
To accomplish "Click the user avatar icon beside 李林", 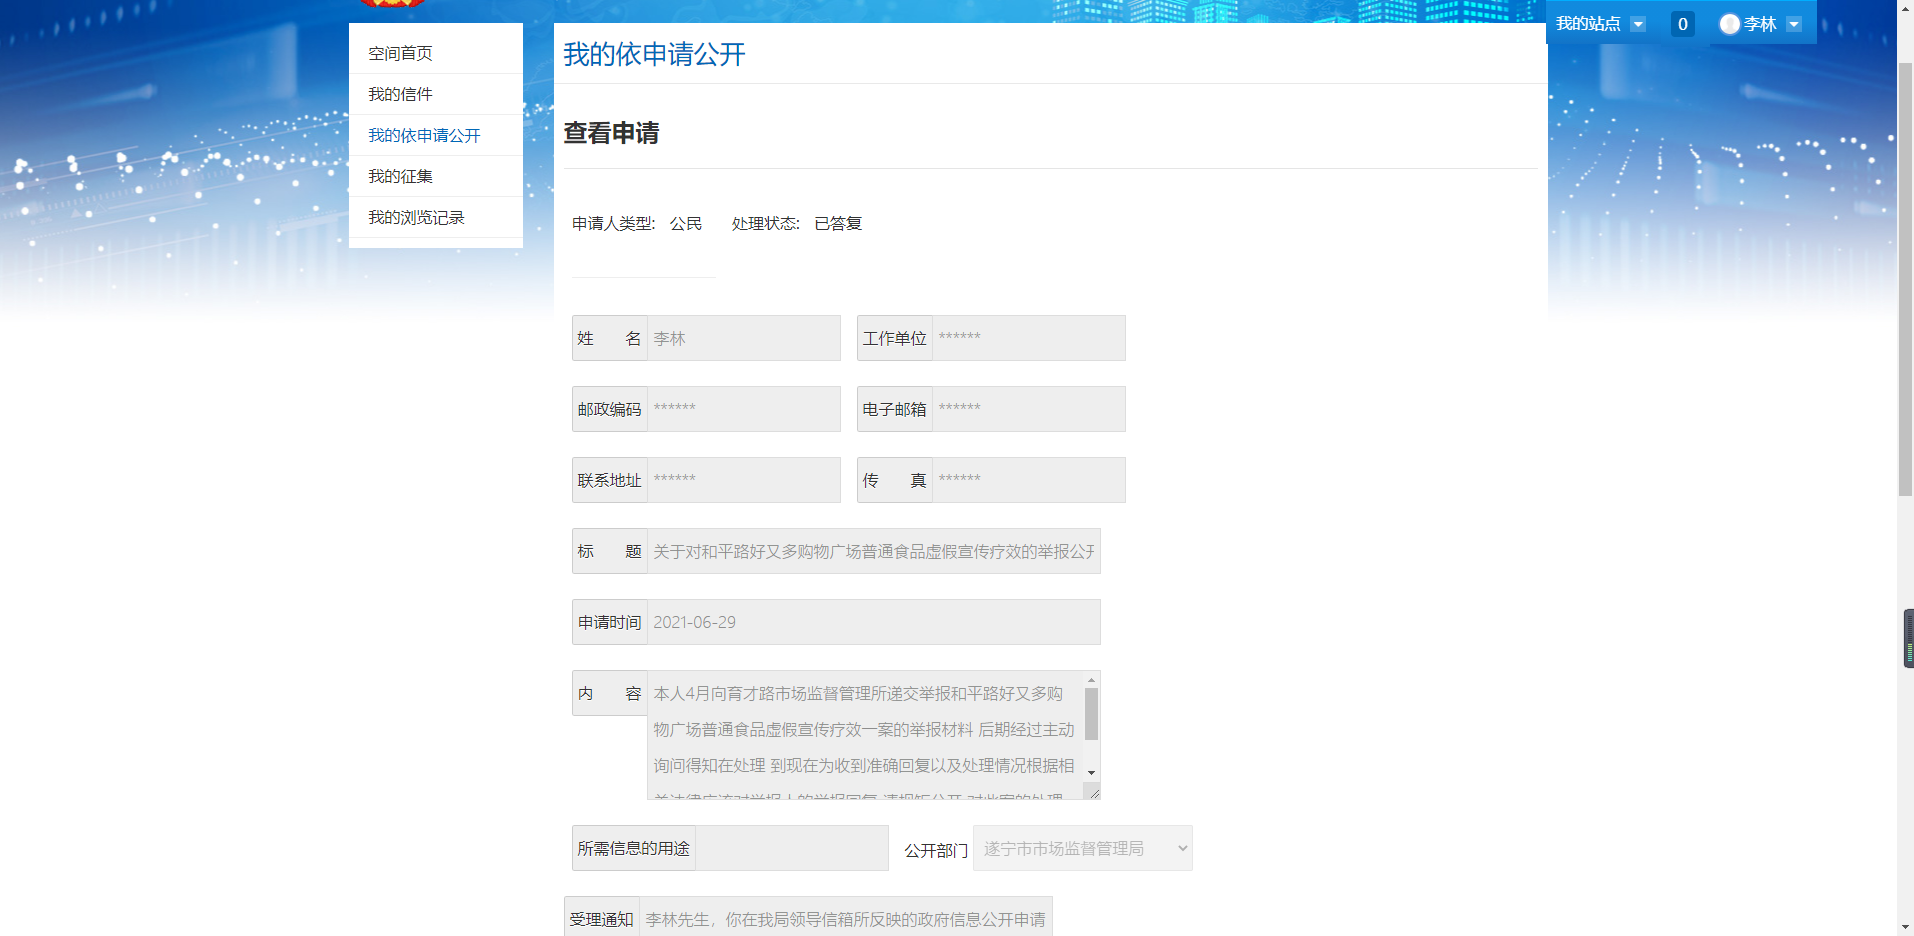I will click(x=1729, y=24).
